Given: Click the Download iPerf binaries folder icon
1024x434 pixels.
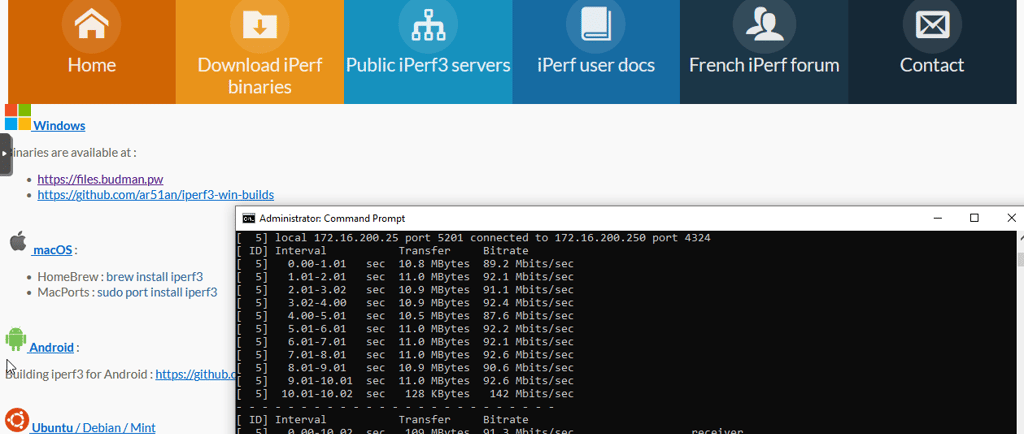Looking at the screenshot, I should [x=260, y=23].
